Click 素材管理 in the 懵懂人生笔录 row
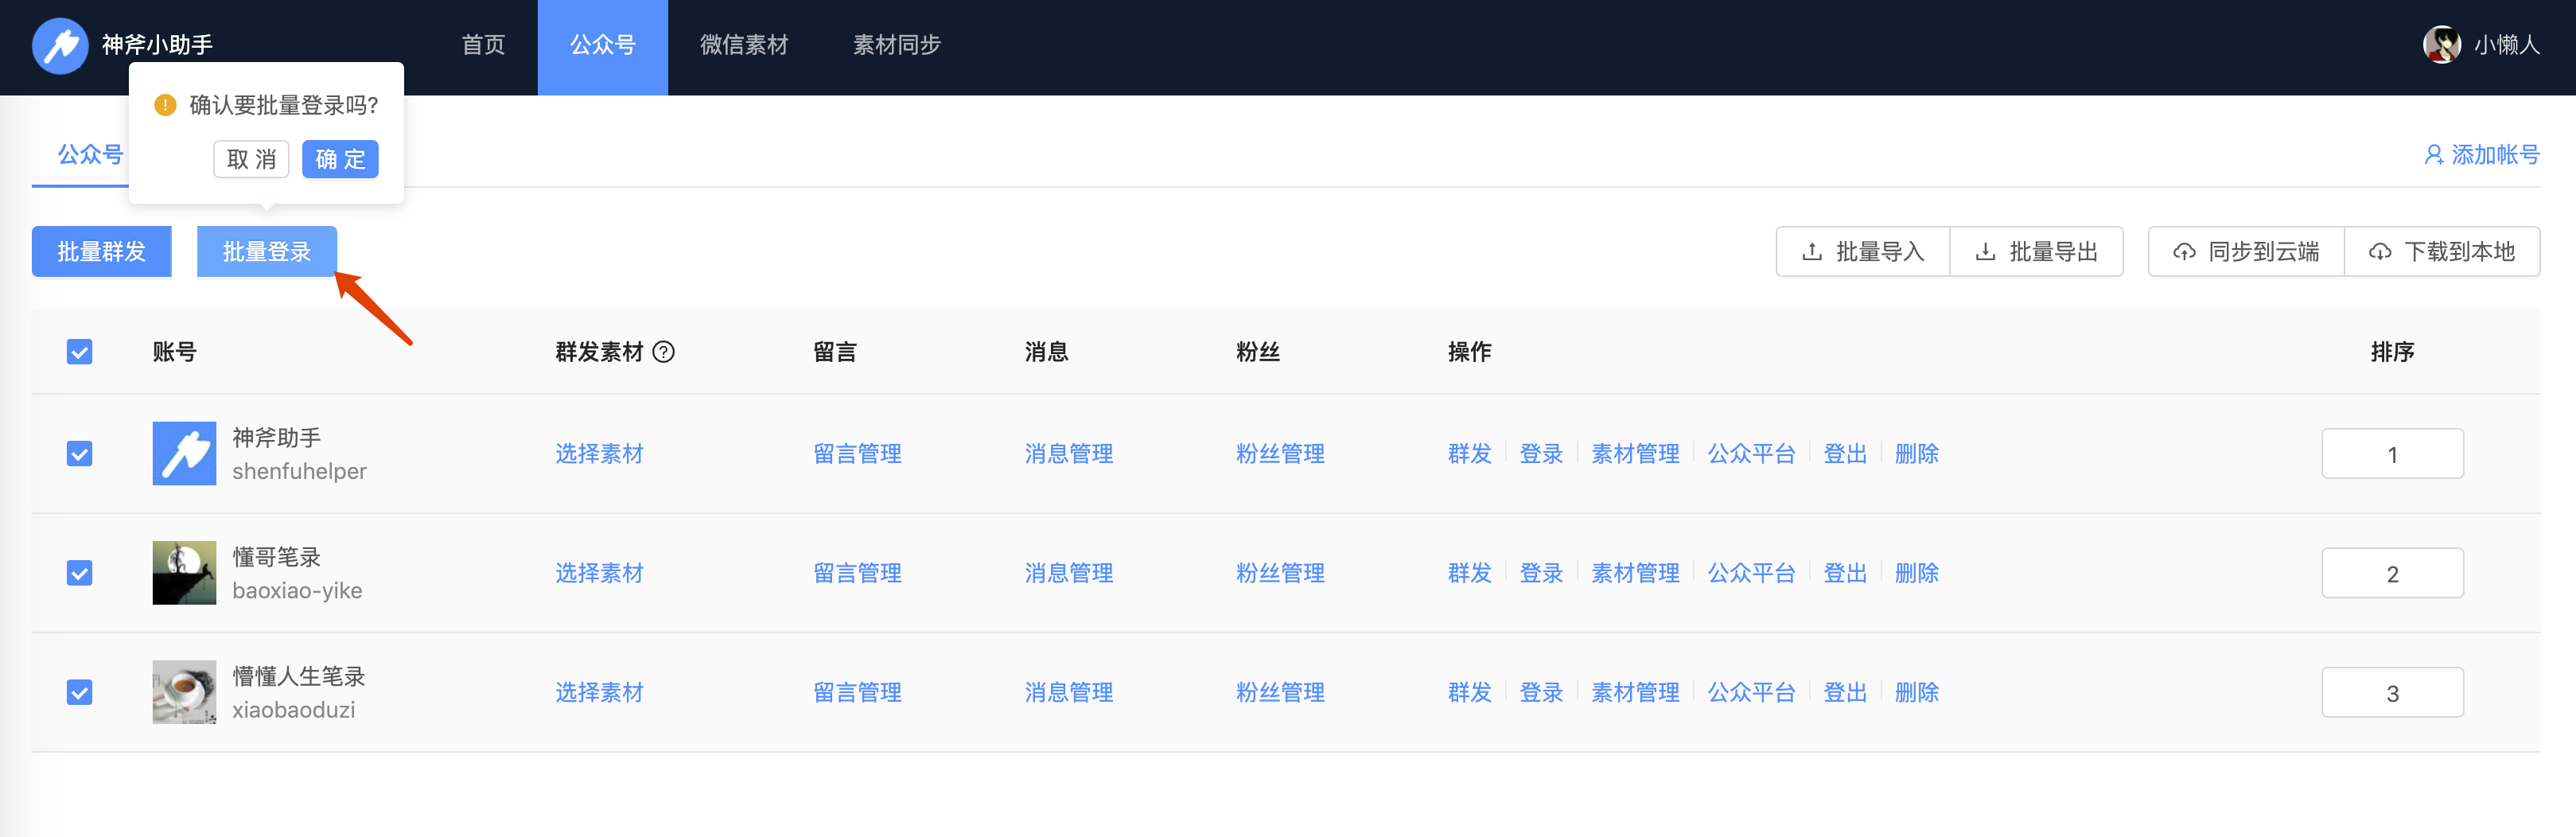 (1635, 692)
